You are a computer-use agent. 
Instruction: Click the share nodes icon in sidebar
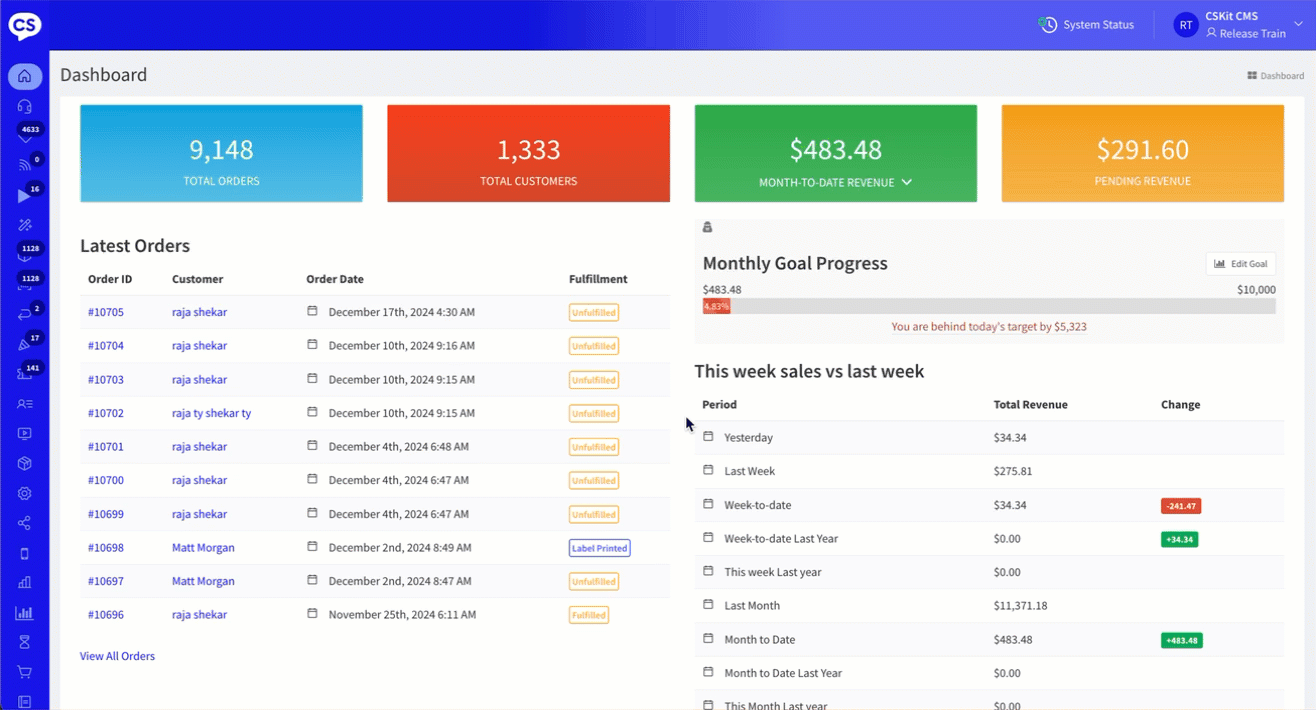tap(24, 523)
